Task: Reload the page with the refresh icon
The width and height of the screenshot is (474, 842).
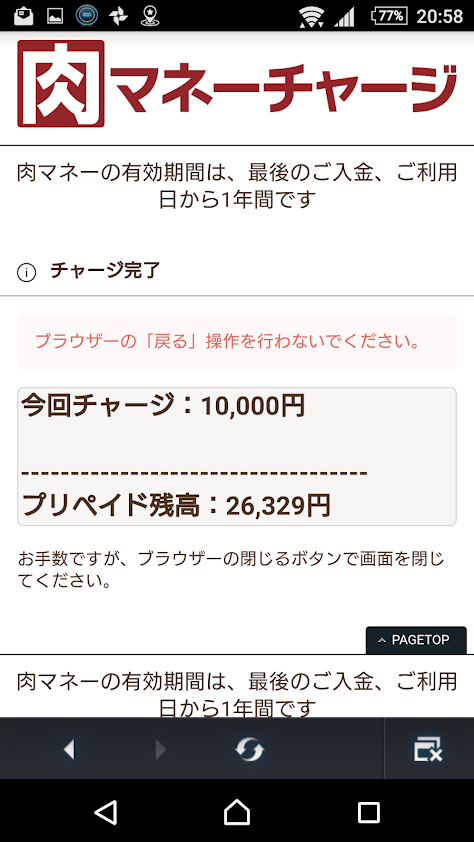Action: tap(250, 749)
